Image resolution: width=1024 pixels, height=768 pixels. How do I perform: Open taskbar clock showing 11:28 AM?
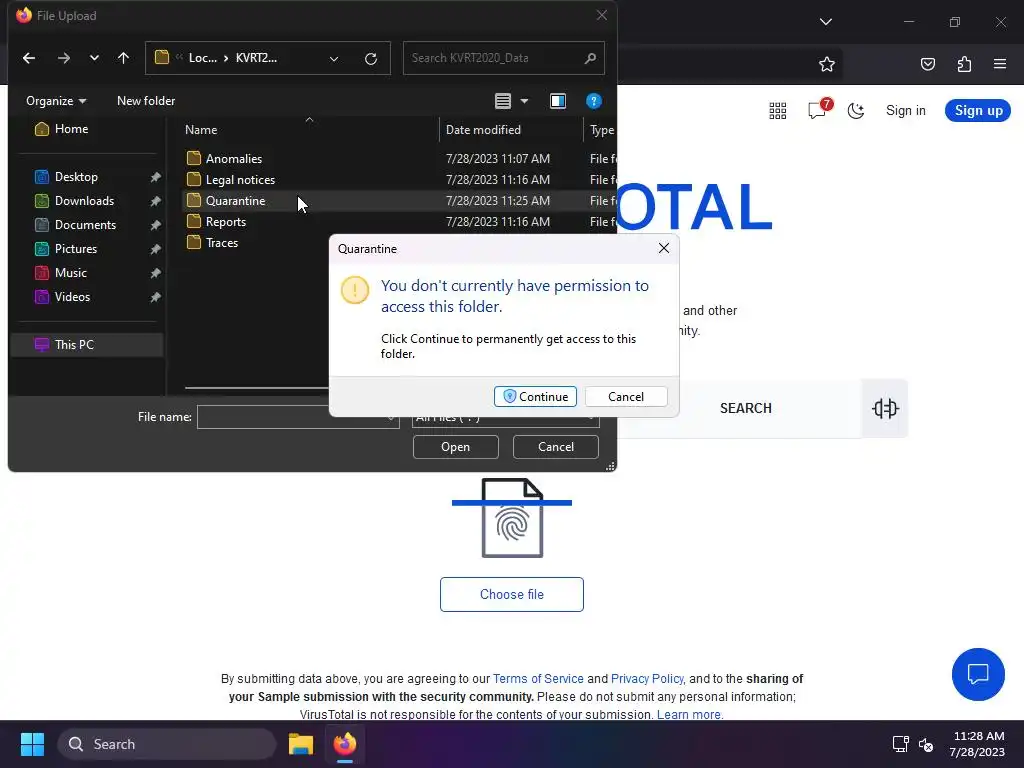click(978, 744)
